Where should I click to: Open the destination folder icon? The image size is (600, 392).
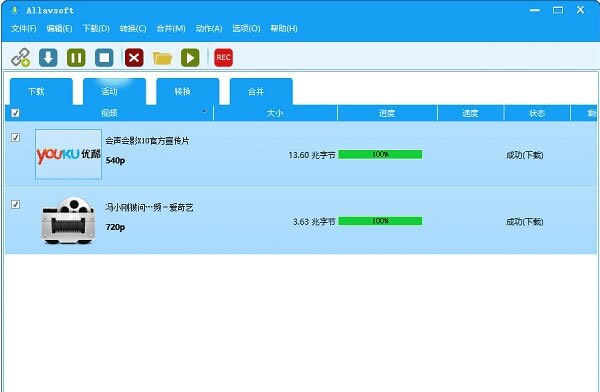[162, 58]
